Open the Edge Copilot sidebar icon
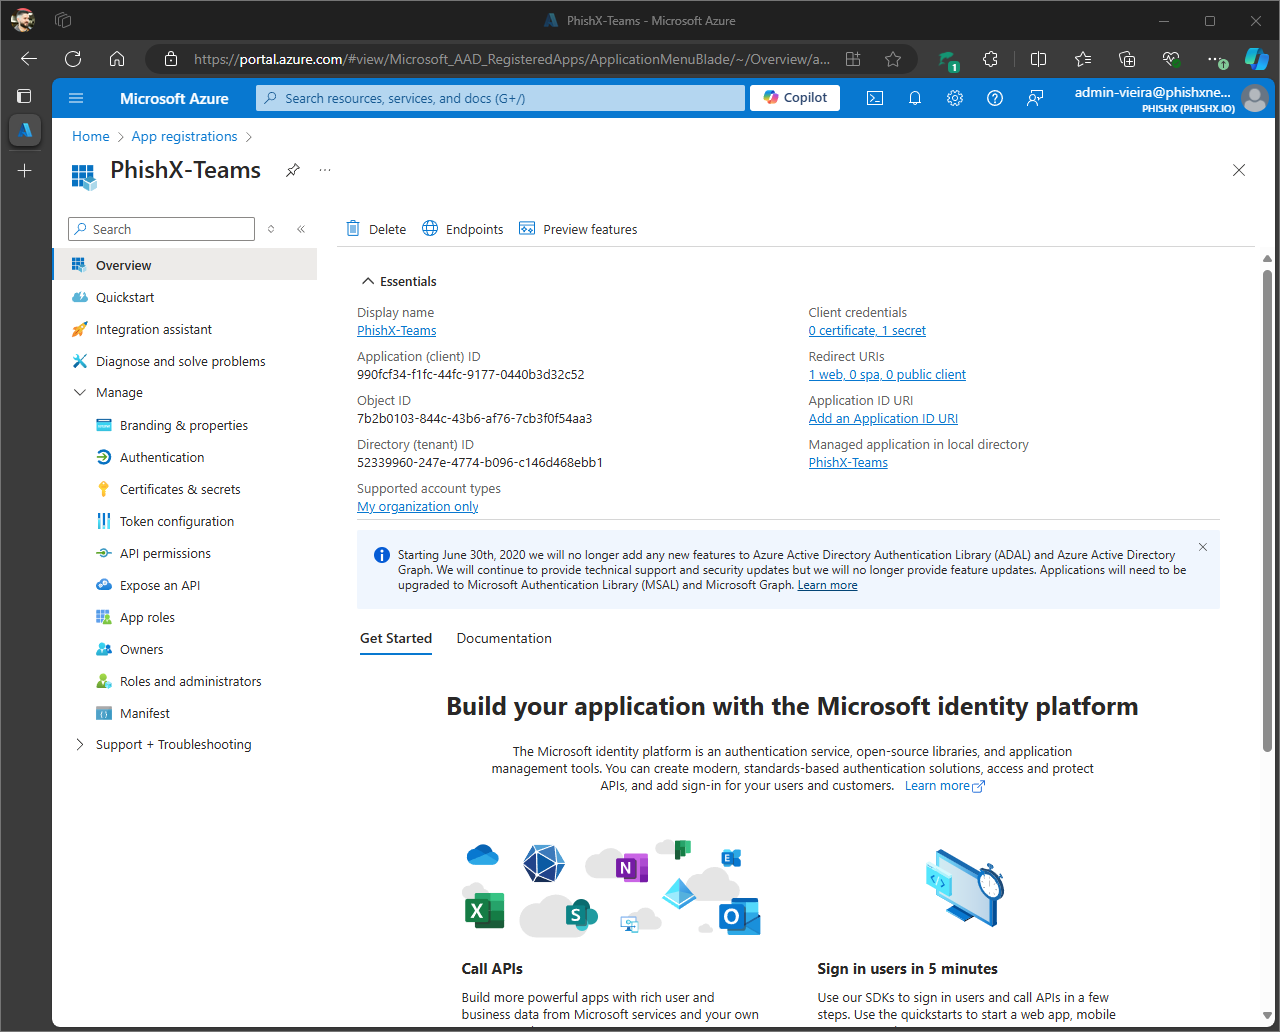 1256,59
